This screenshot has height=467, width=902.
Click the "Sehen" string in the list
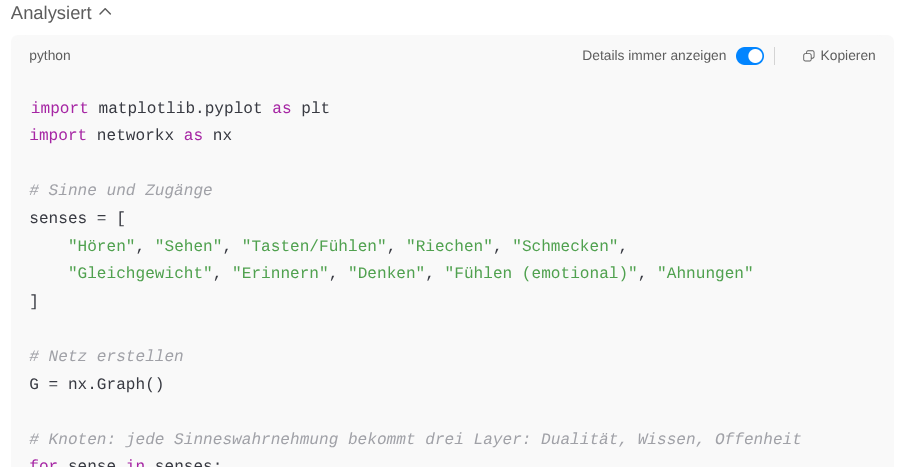pyautogui.click(x=188, y=245)
